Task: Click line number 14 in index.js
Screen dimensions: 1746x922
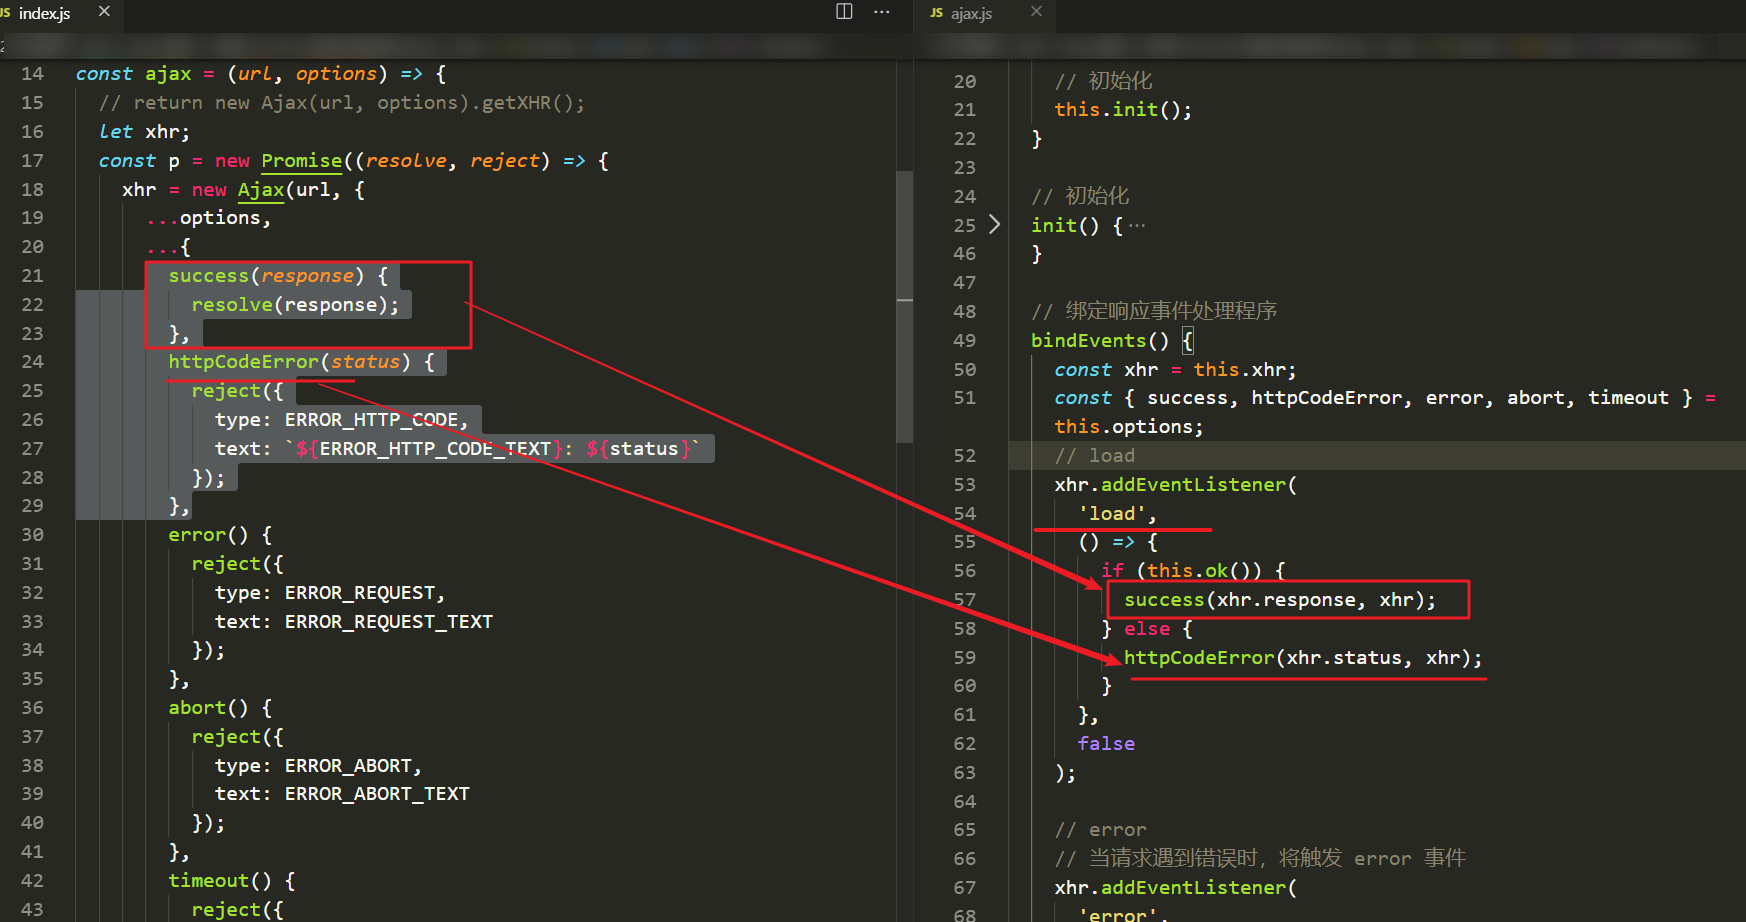Action: [33, 74]
